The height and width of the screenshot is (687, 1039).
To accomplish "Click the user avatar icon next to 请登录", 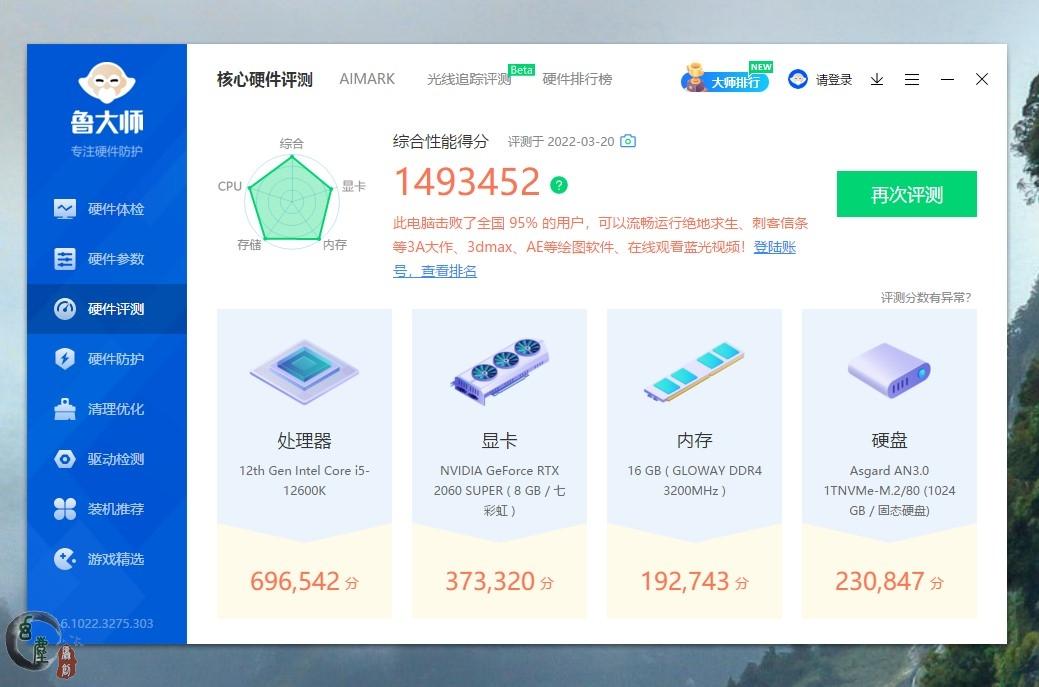I will click(798, 79).
